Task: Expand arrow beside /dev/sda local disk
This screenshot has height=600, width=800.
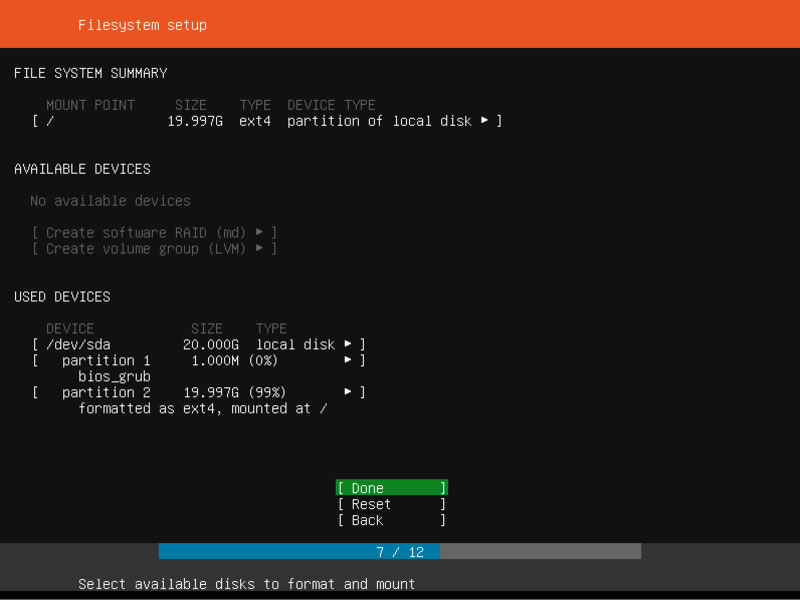Action: [x=347, y=344]
